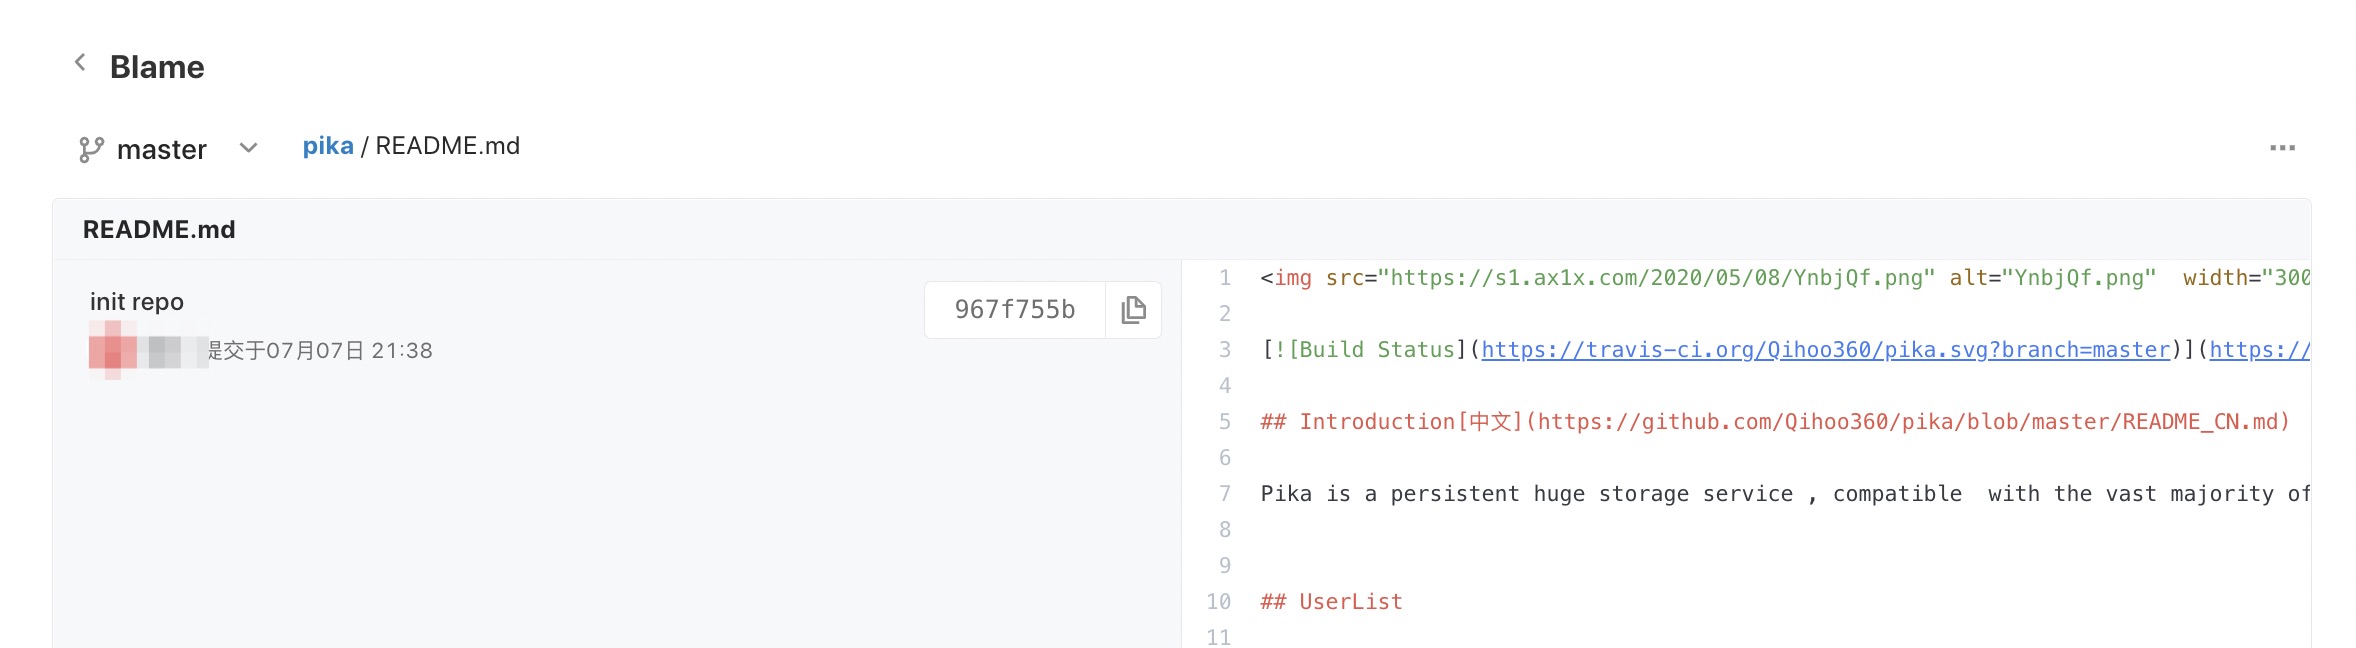2356x648 pixels.
Task: Open the pika repository breadcrumb link
Action: click(x=328, y=146)
